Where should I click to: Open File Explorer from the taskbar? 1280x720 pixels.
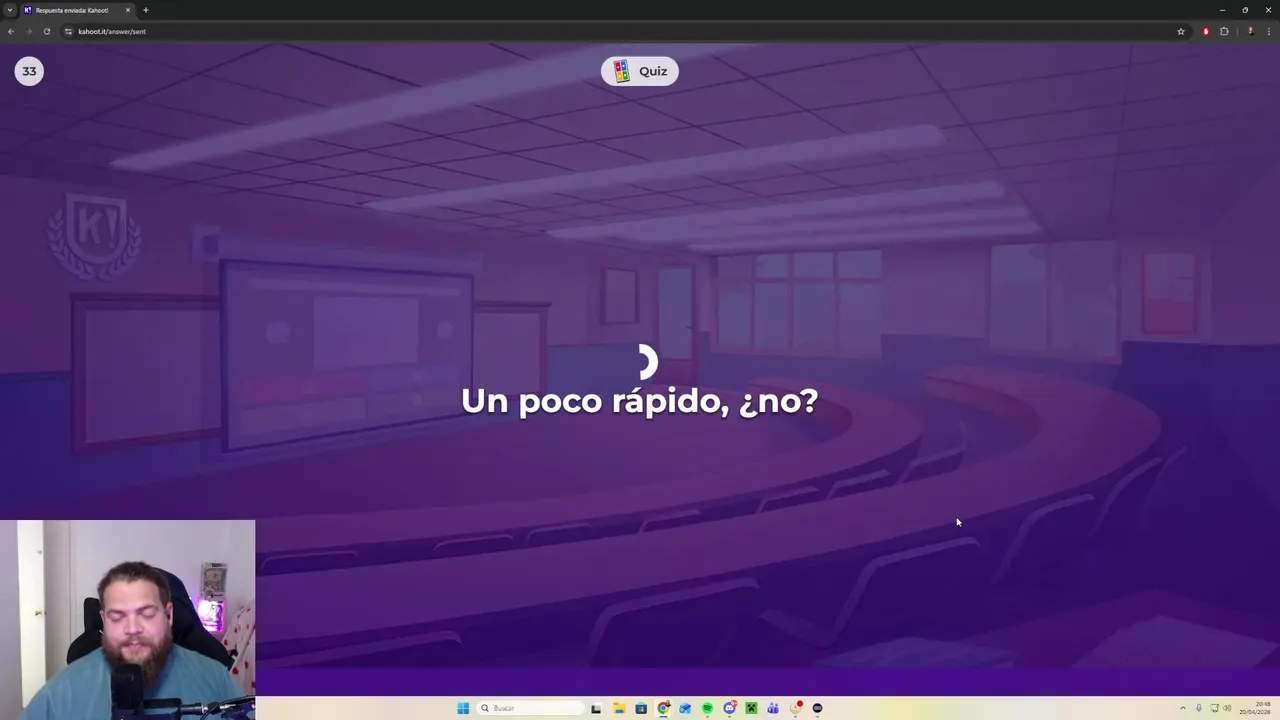tap(619, 708)
